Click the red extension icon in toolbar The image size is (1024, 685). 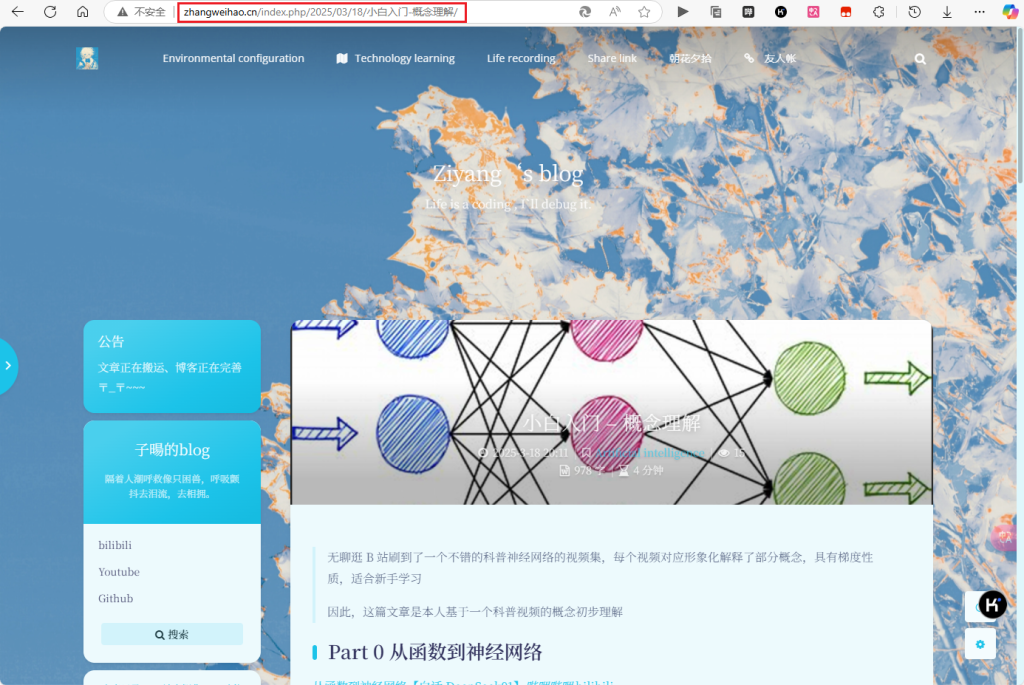point(846,12)
